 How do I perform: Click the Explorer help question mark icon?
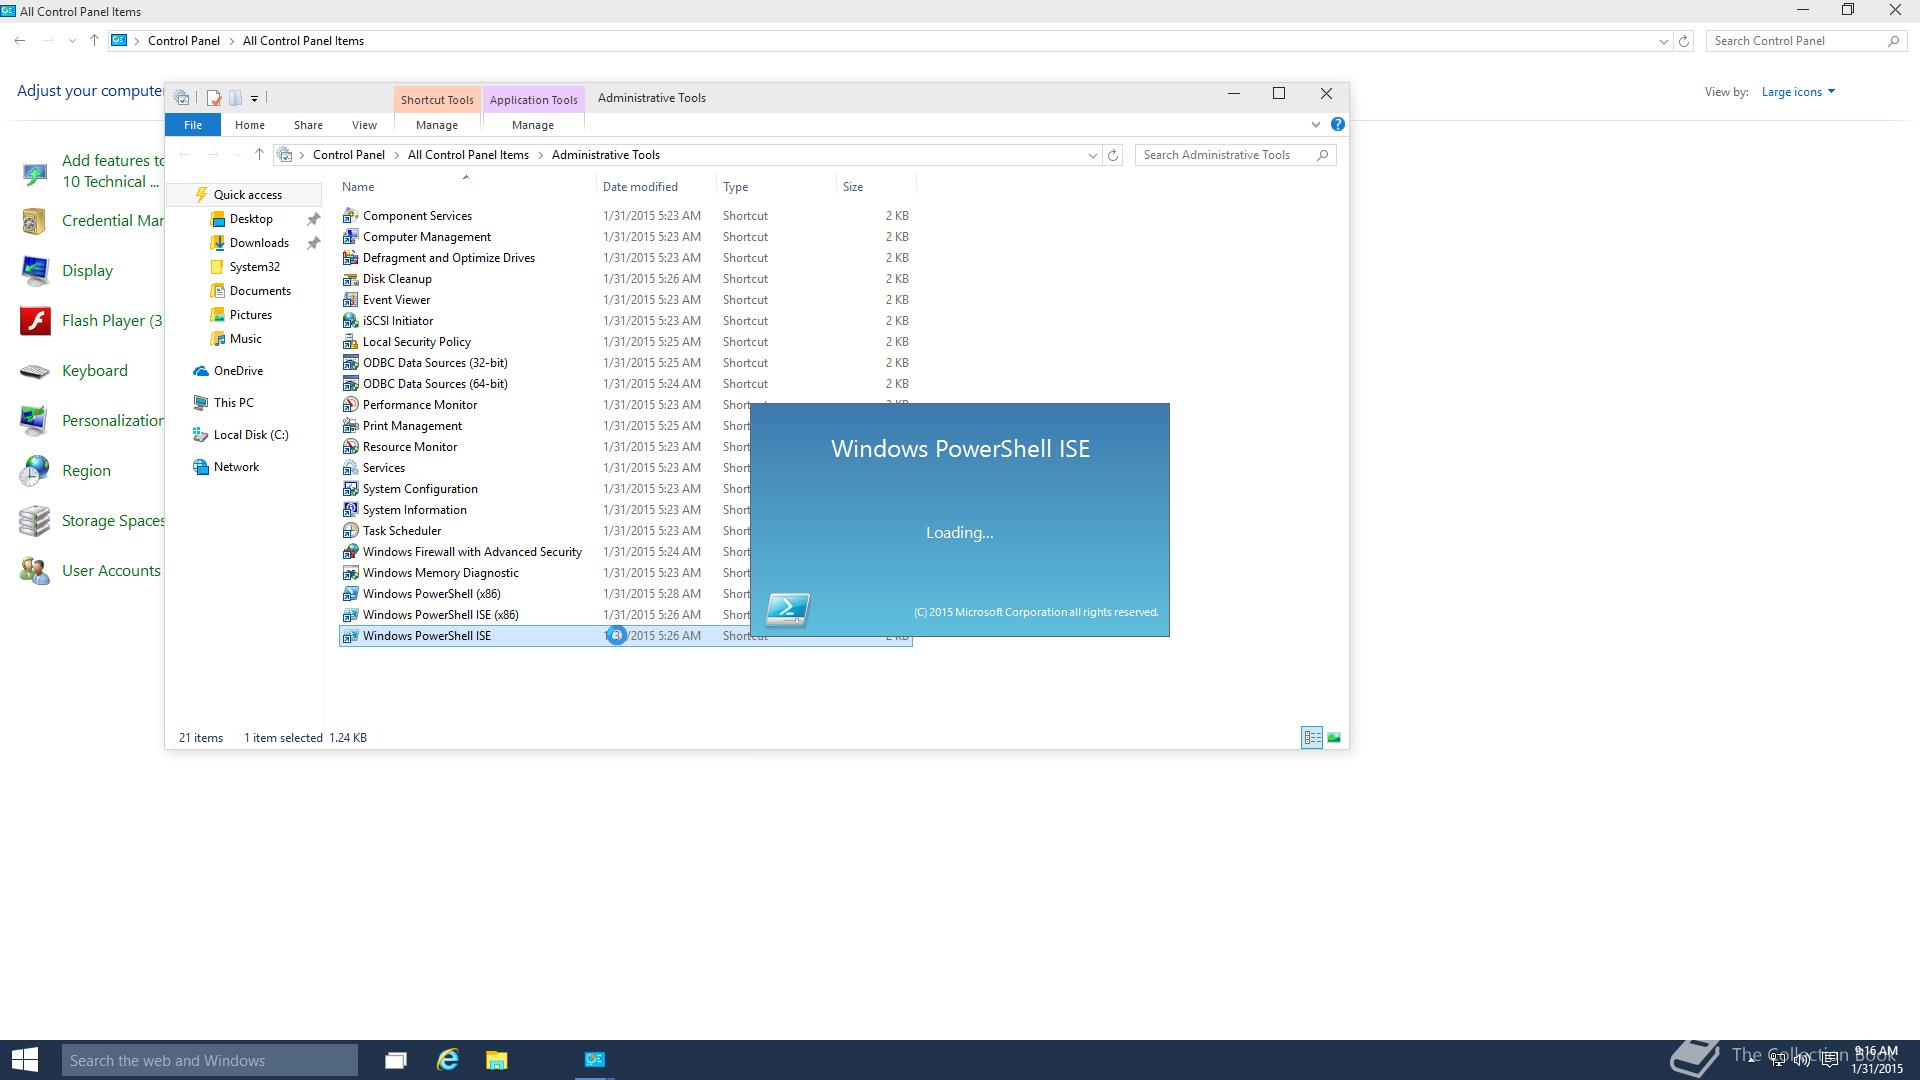[1337, 125]
